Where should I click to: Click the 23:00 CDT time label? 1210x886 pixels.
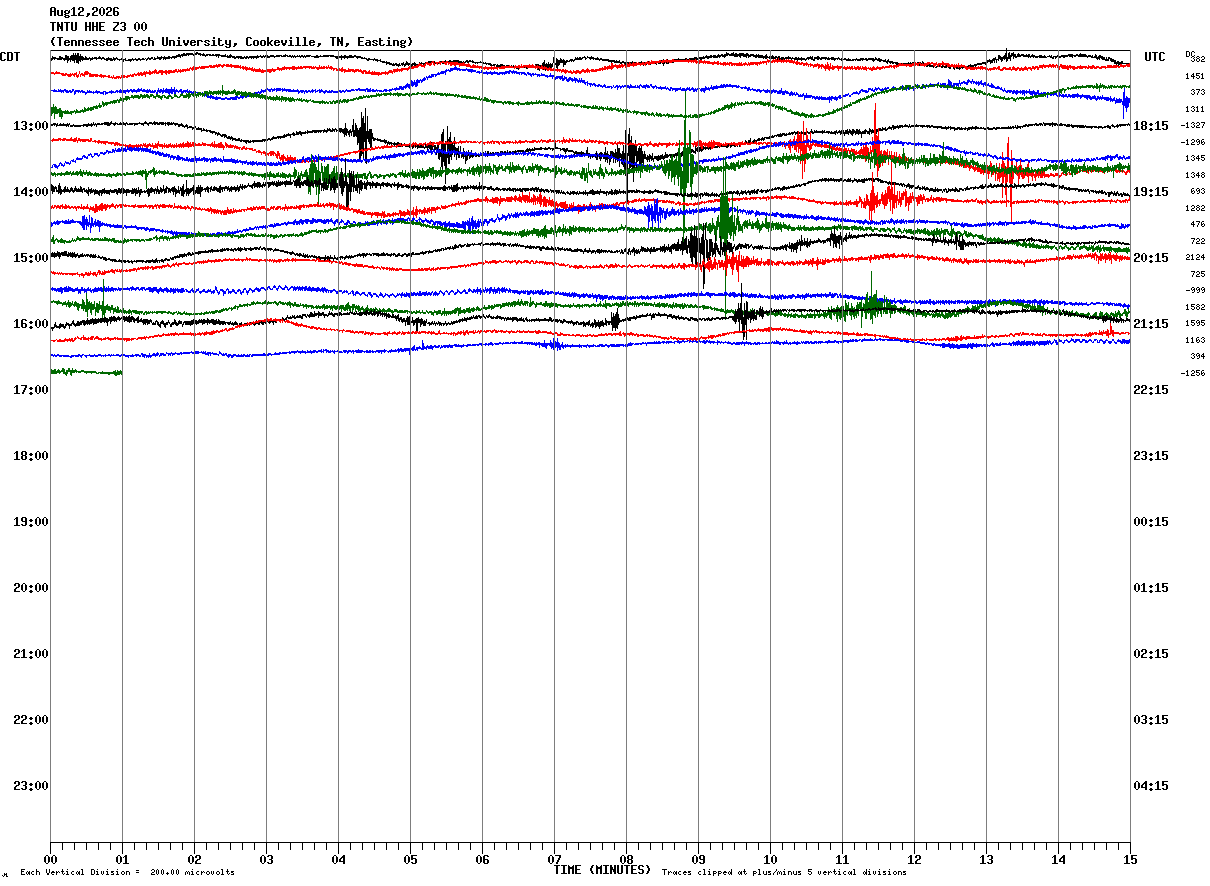31,786
